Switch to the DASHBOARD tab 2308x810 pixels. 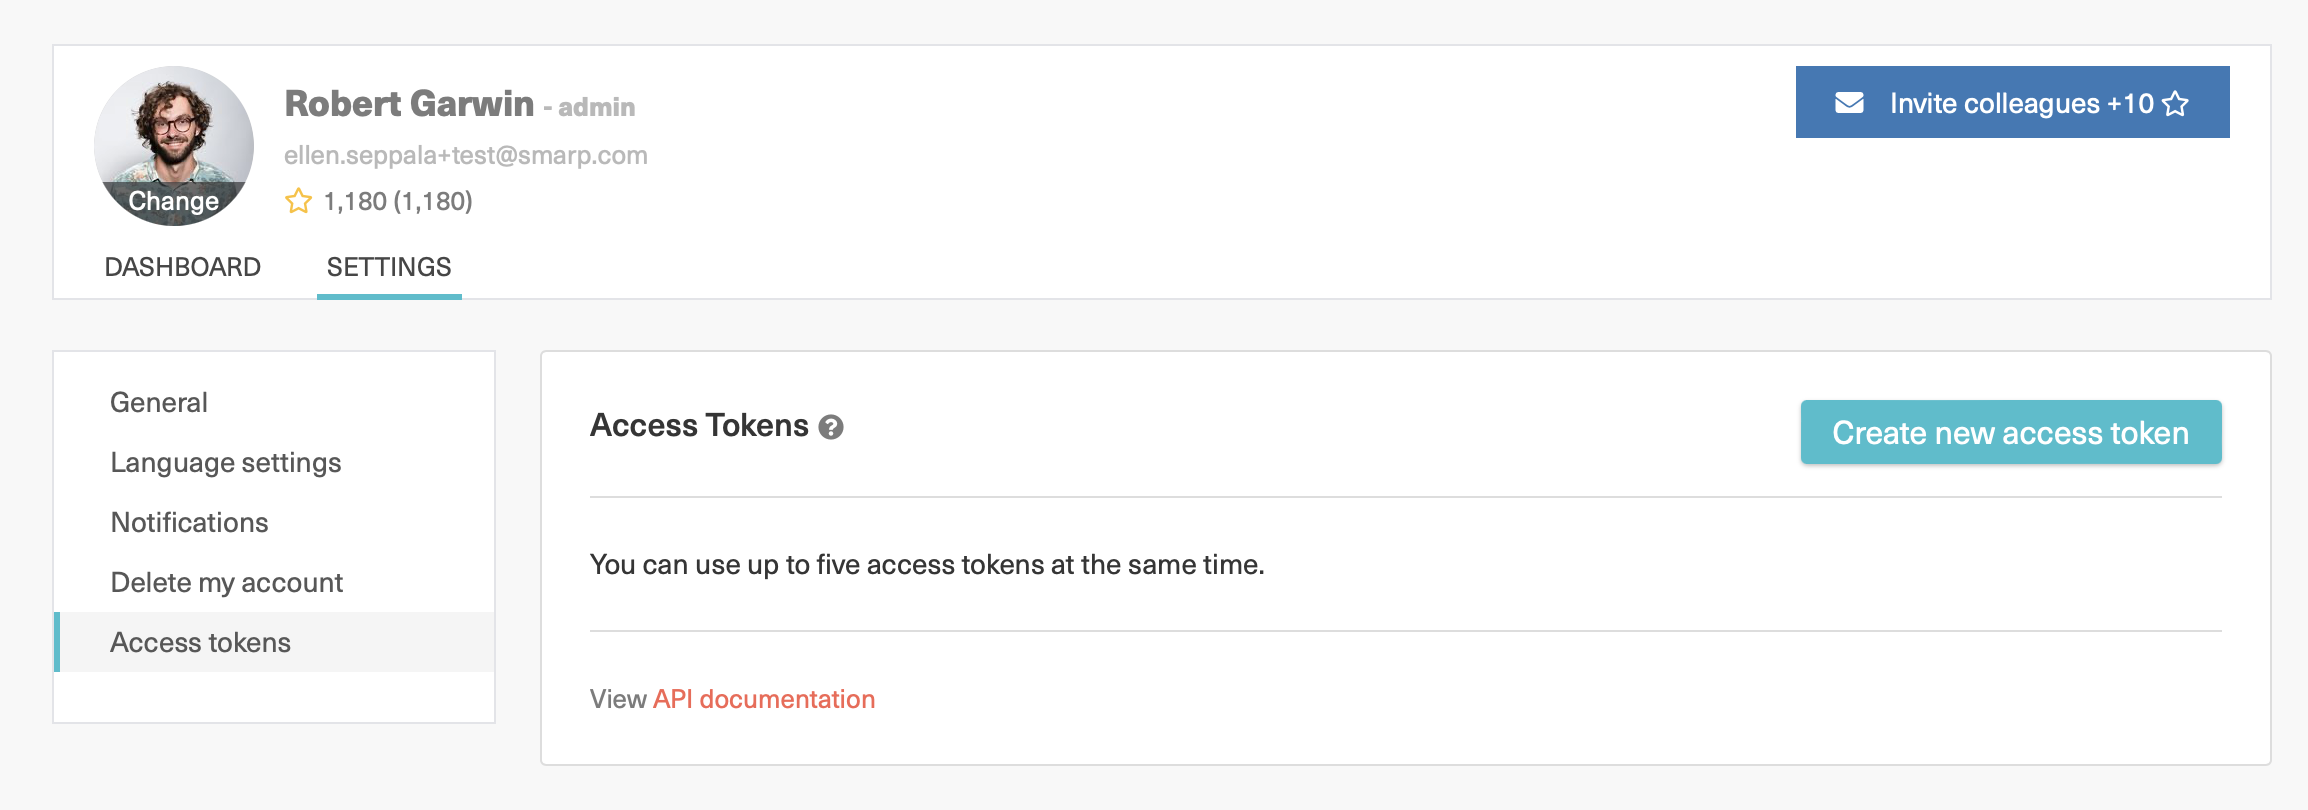(183, 267)
